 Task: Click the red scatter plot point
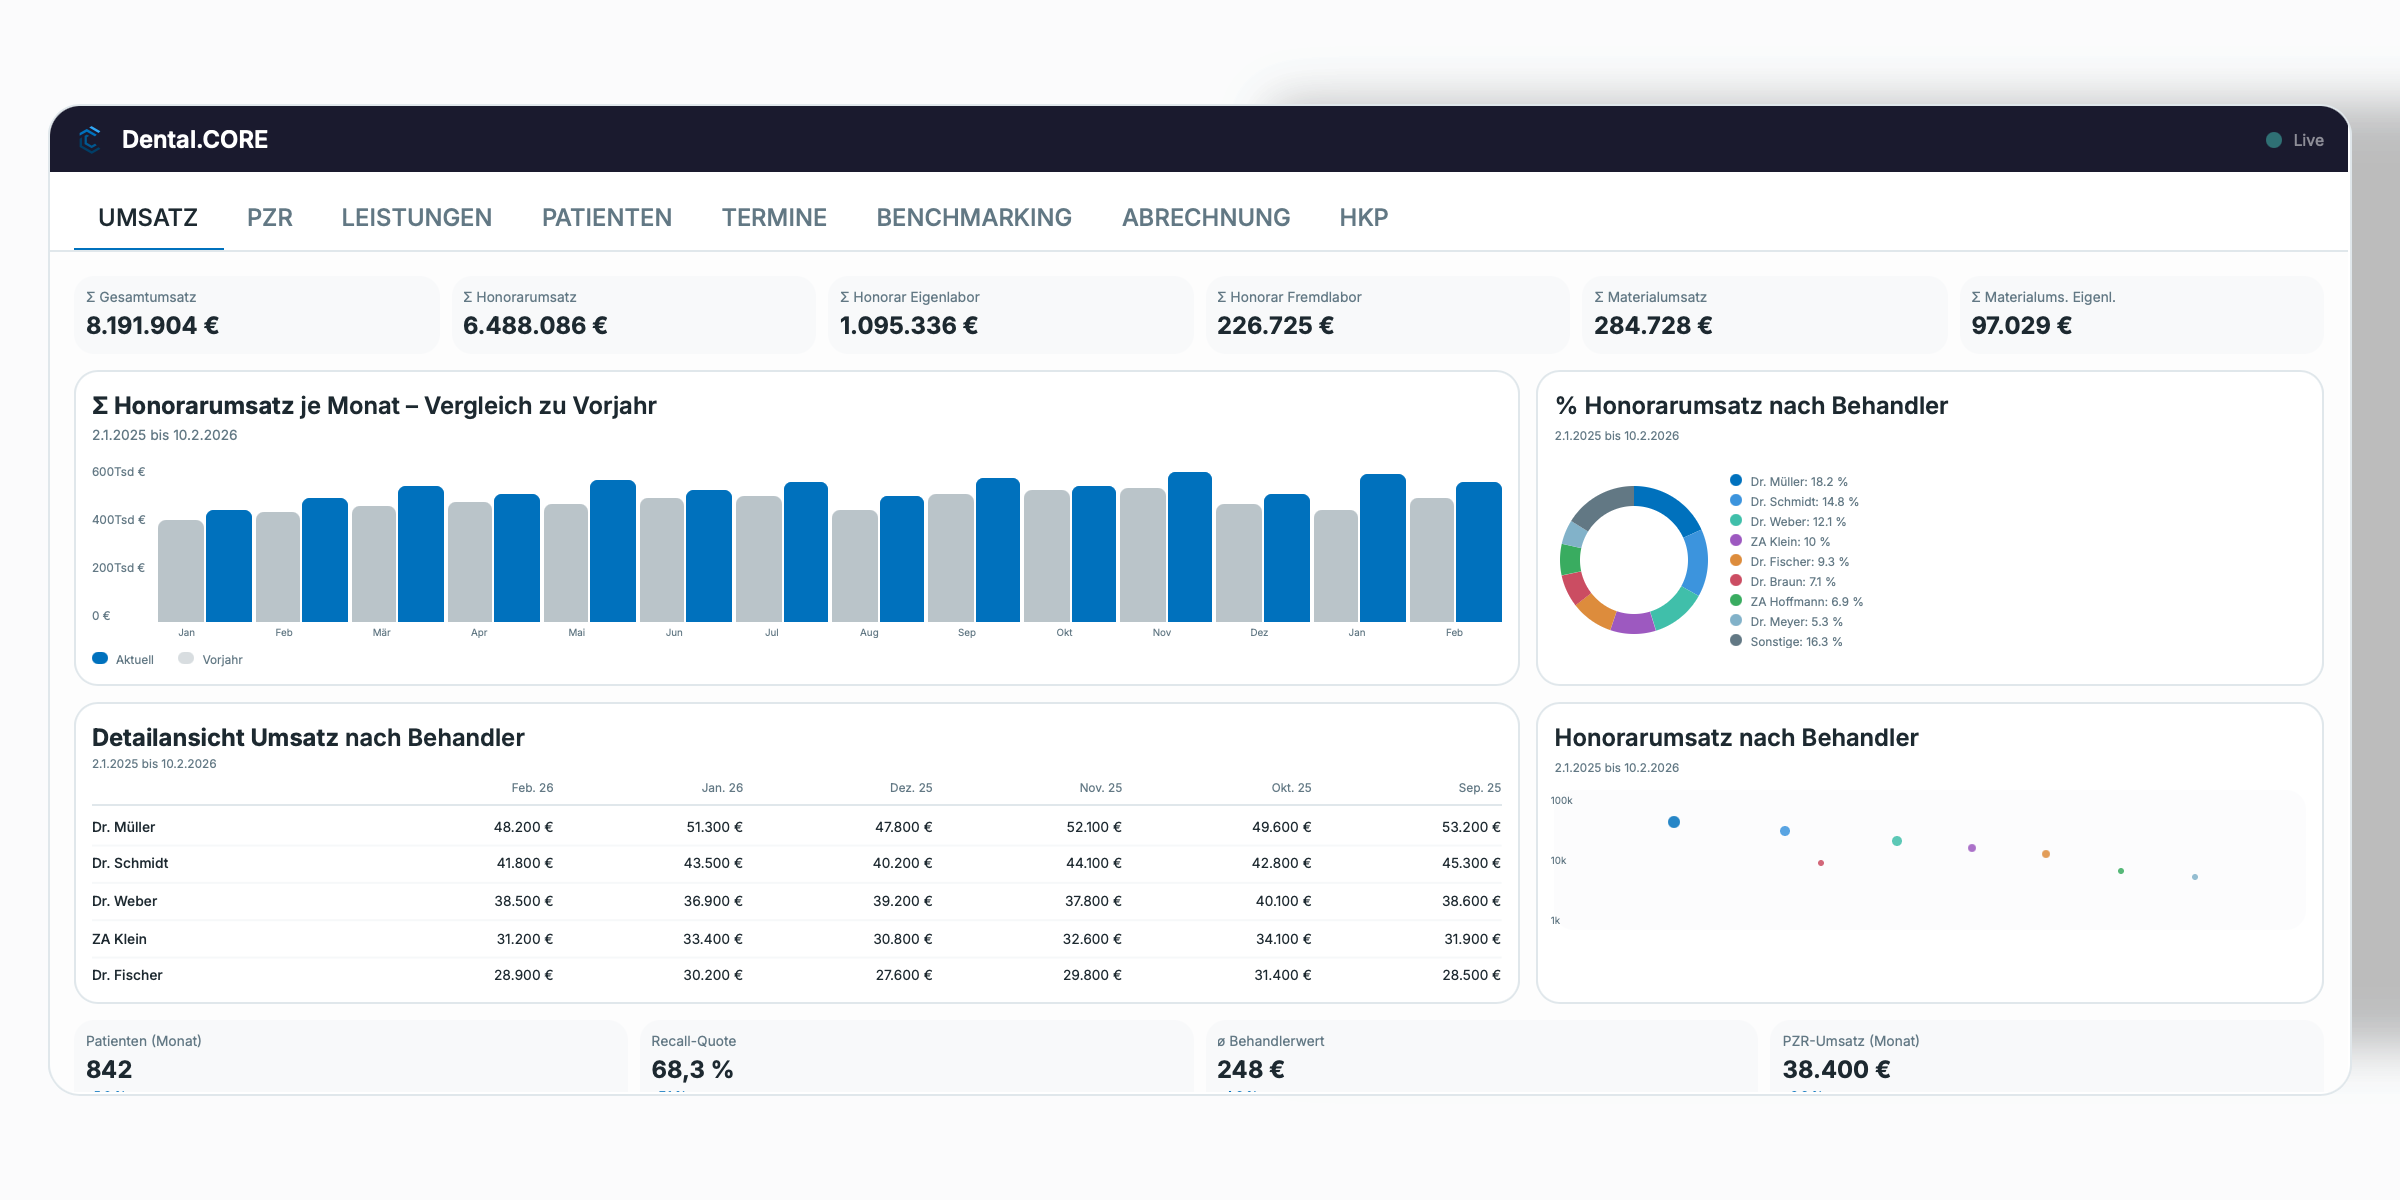[1821, 863]
